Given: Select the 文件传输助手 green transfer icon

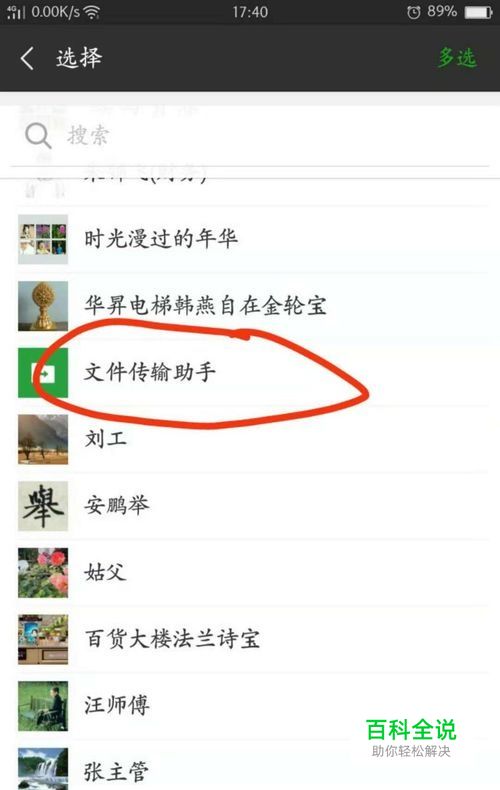Looking at the screenshot, I should [43, 373].
